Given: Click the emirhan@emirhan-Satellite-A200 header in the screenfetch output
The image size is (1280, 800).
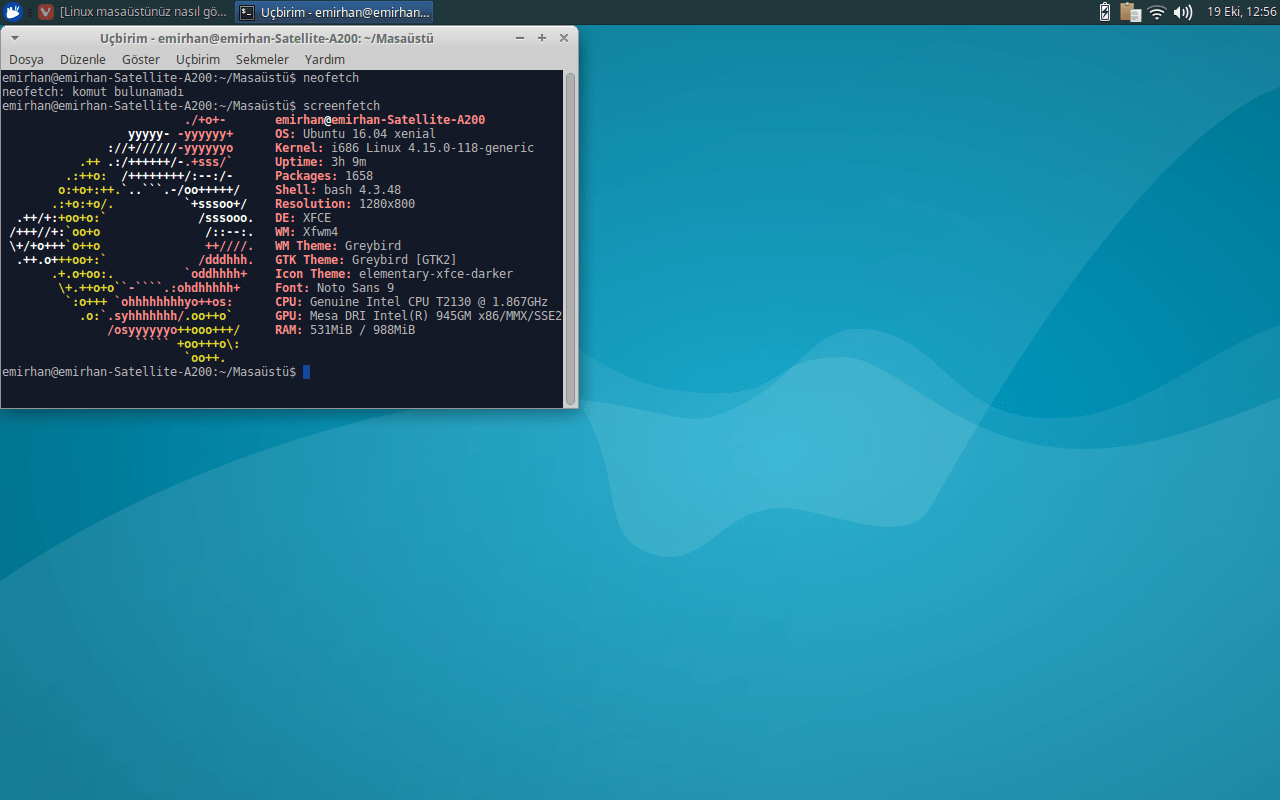Looking at the screenshot, I should [x=380, y=120].
